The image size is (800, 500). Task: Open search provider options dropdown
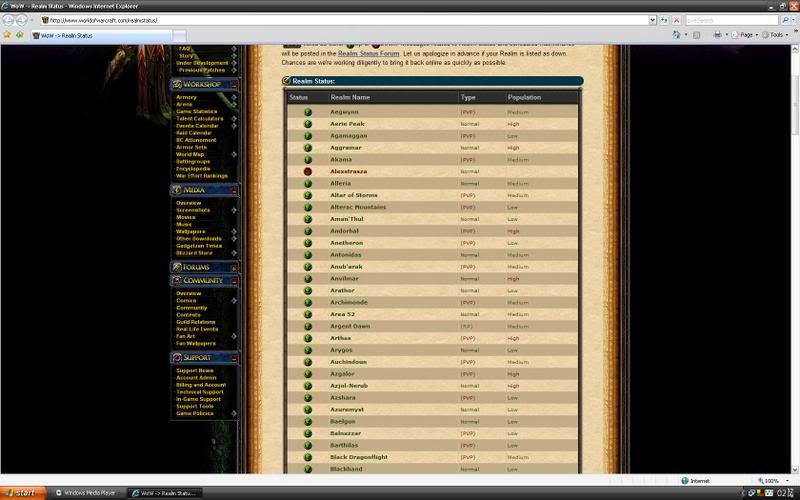click(793, 20)
